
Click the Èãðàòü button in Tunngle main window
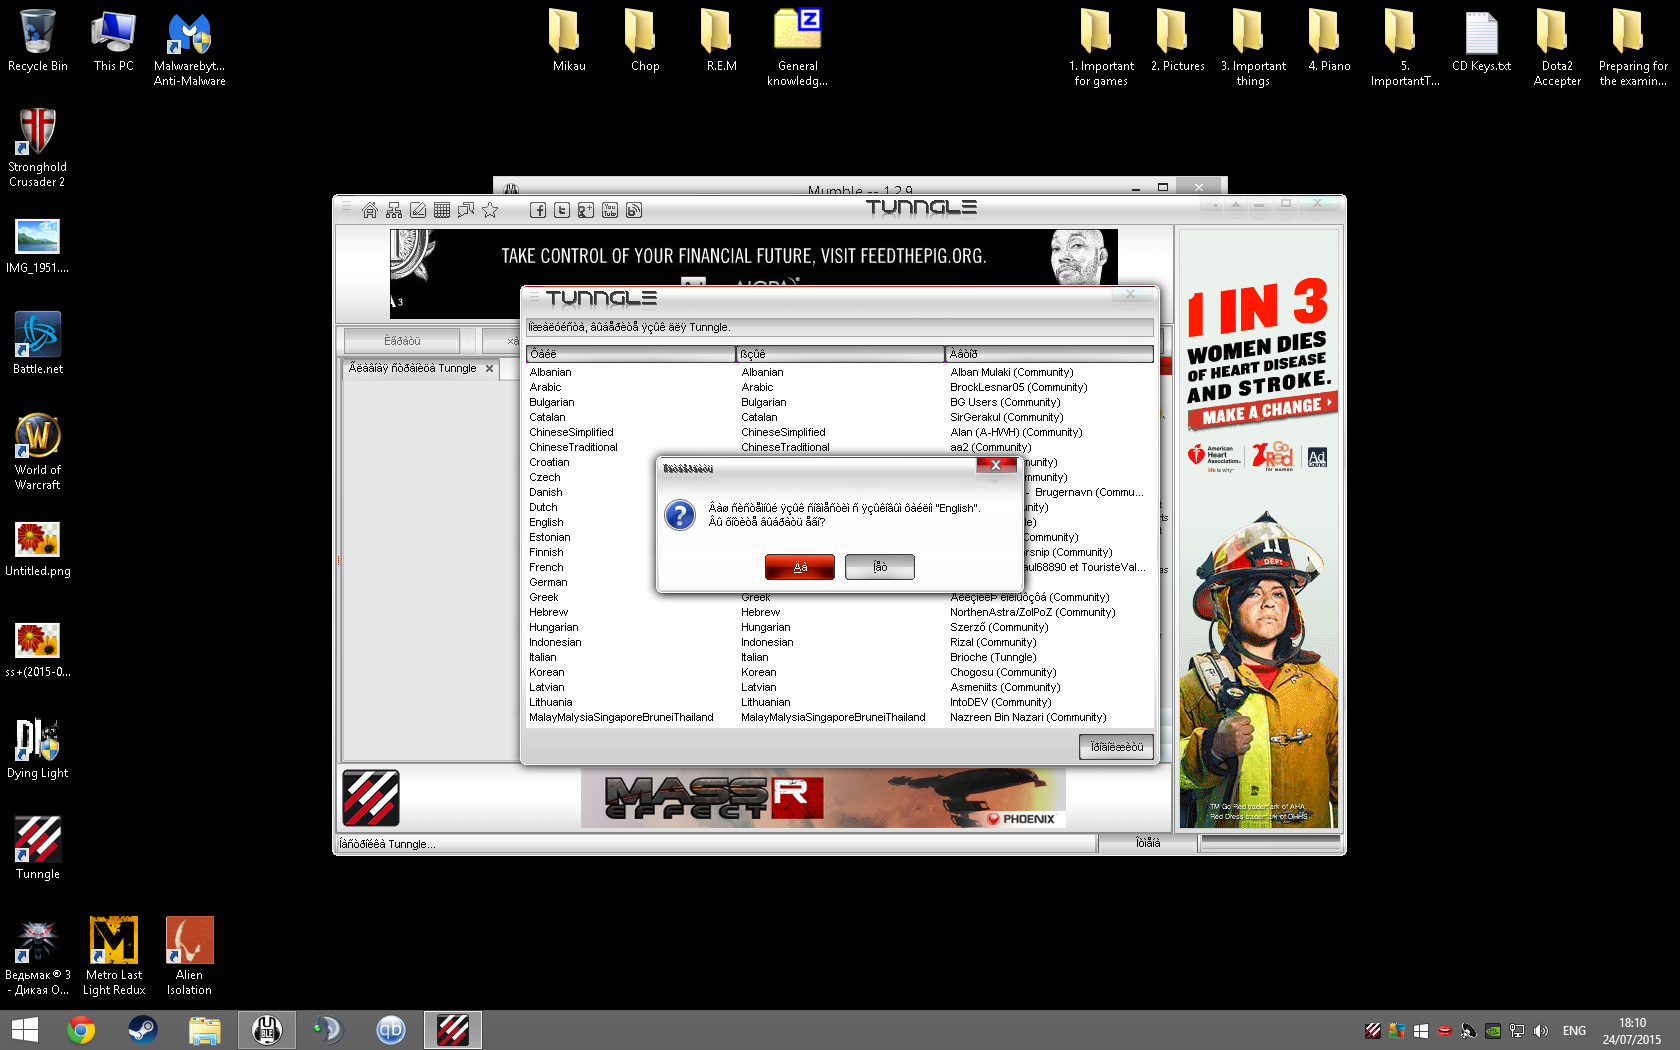pos(402,341)
